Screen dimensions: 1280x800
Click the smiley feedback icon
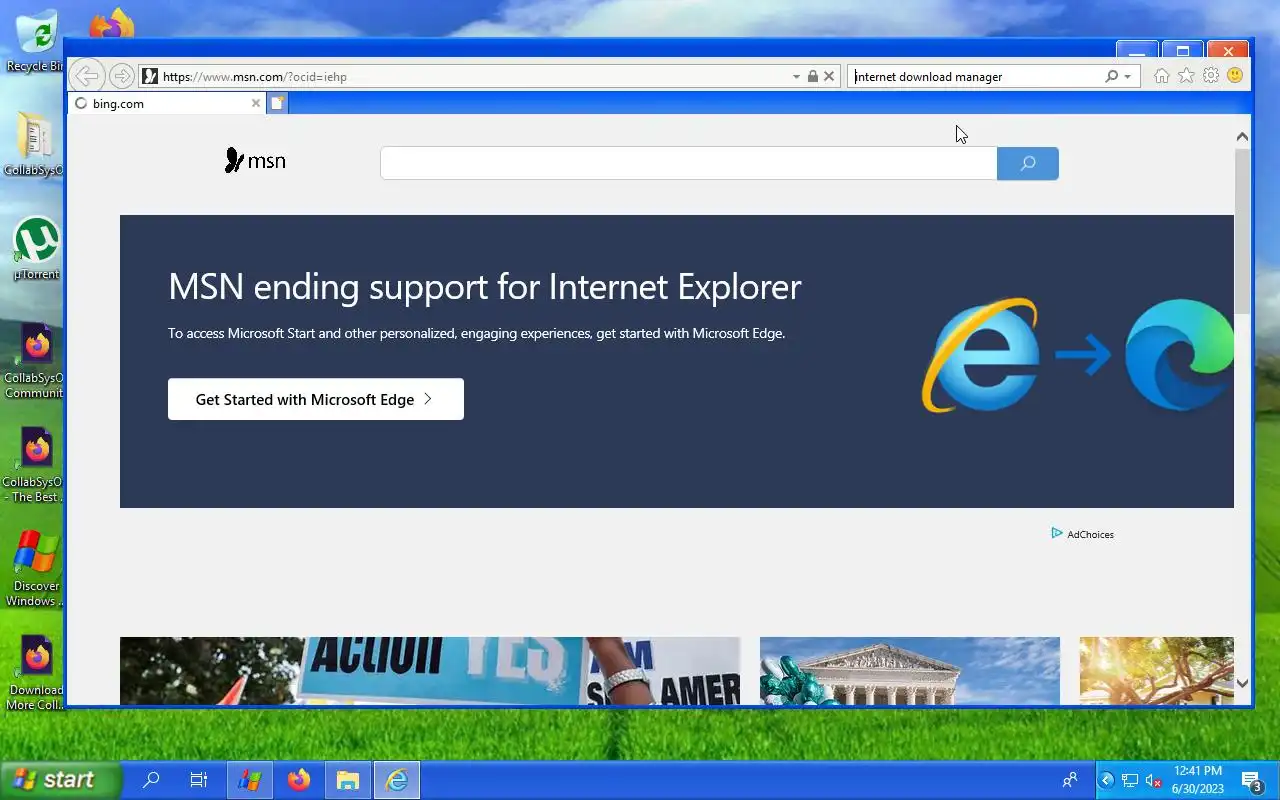pos(1235,76)
